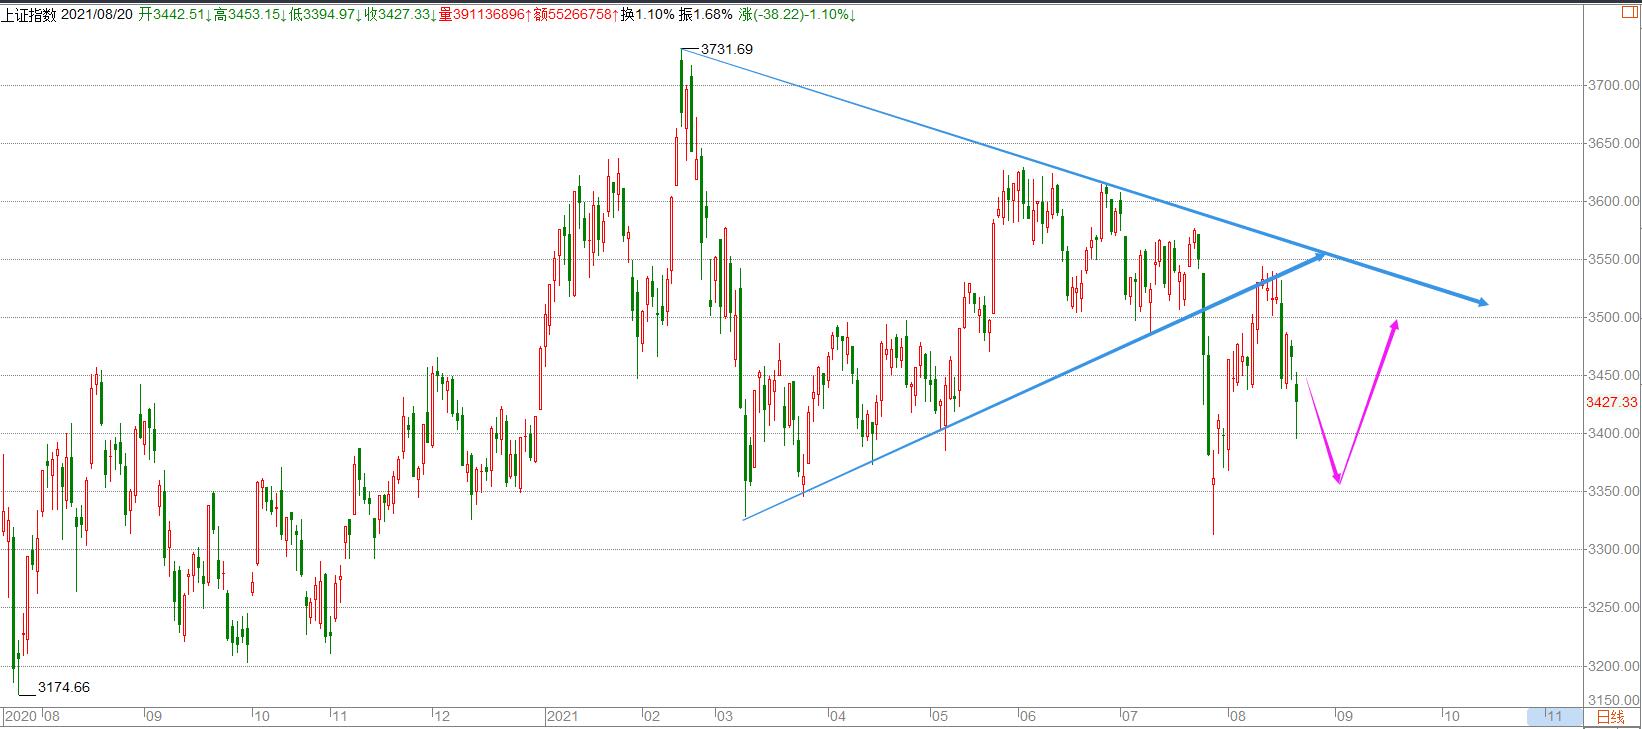
Task: Click the 3550.00 price axis label
Action: tap(1613, 259)
